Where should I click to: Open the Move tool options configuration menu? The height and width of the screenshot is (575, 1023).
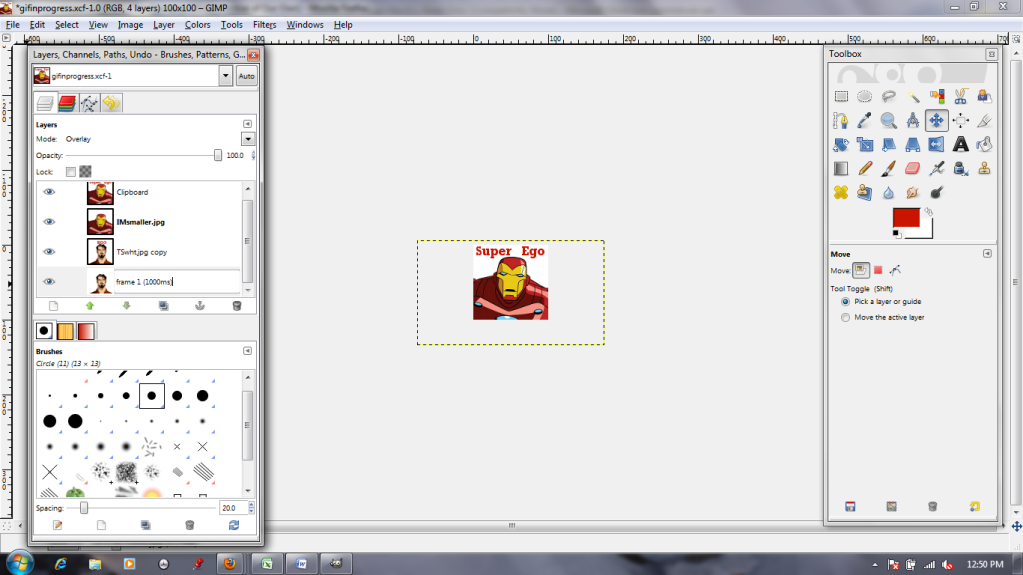click(987, 254)
